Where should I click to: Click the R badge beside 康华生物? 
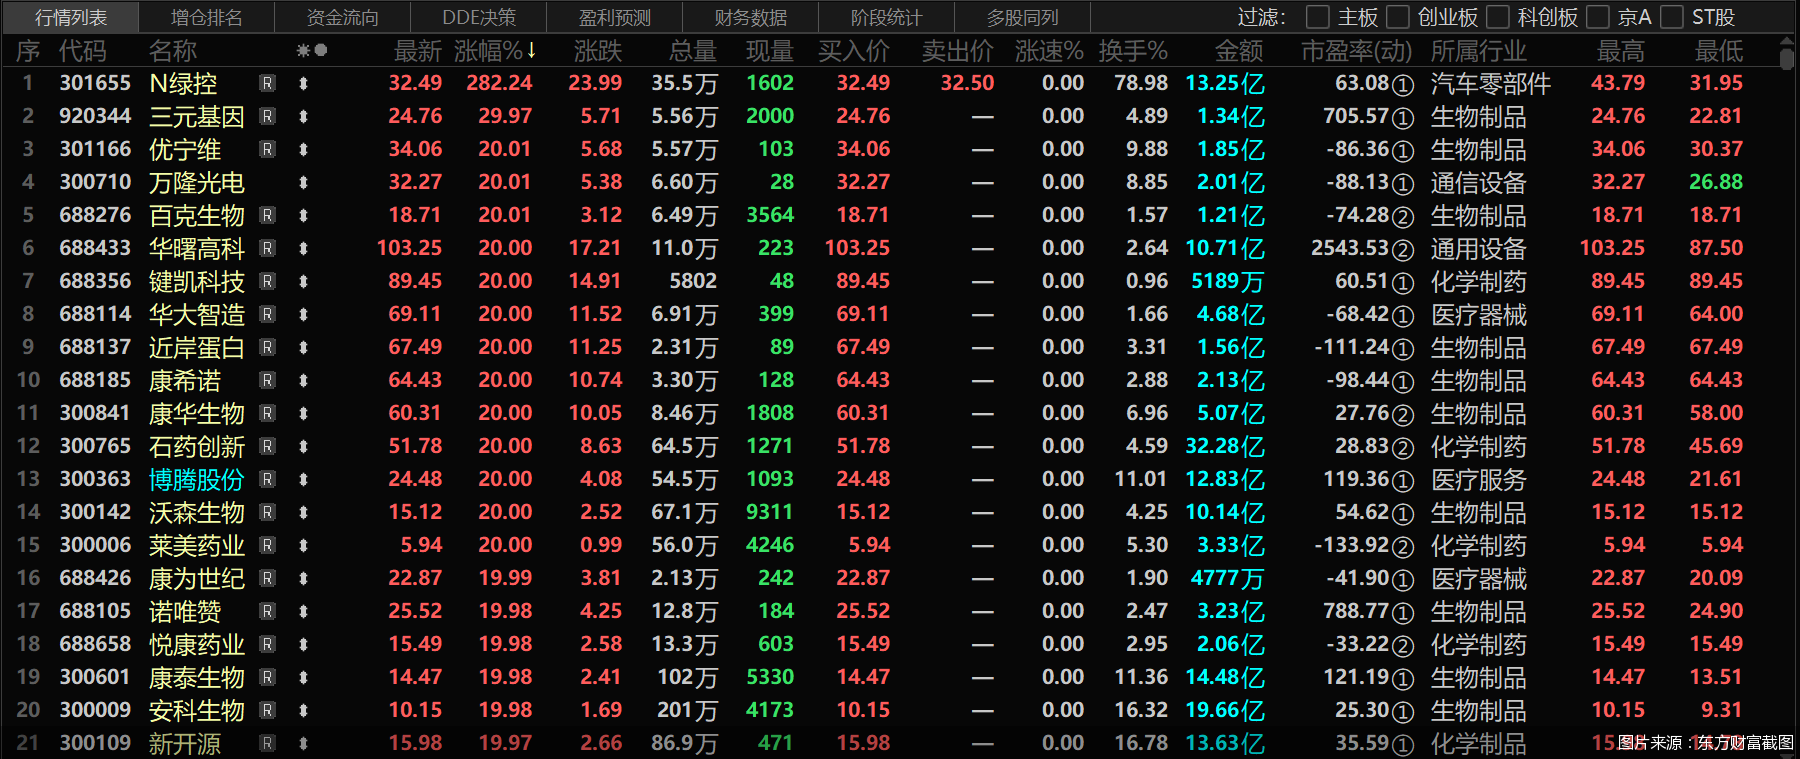click(267, 414)
